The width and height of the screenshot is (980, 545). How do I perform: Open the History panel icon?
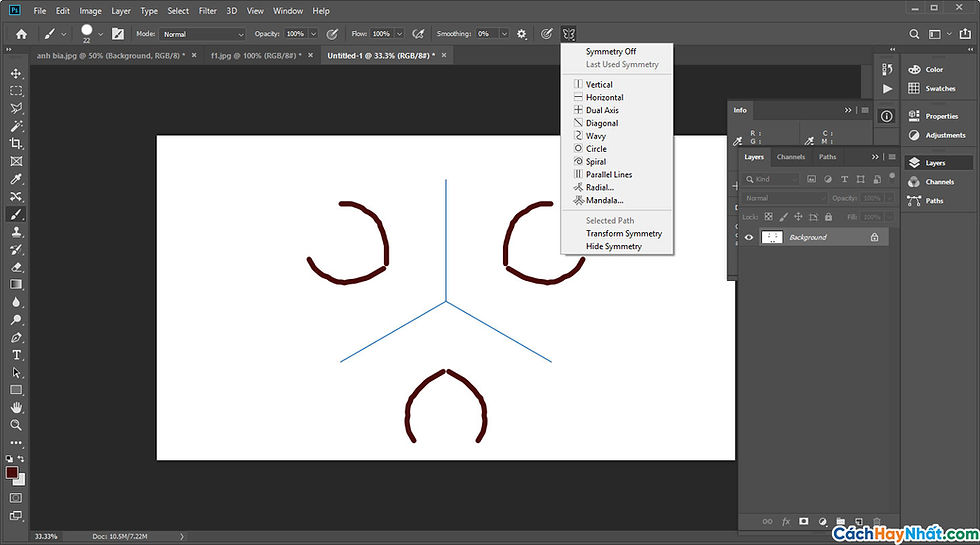click(x=887, y=69)
